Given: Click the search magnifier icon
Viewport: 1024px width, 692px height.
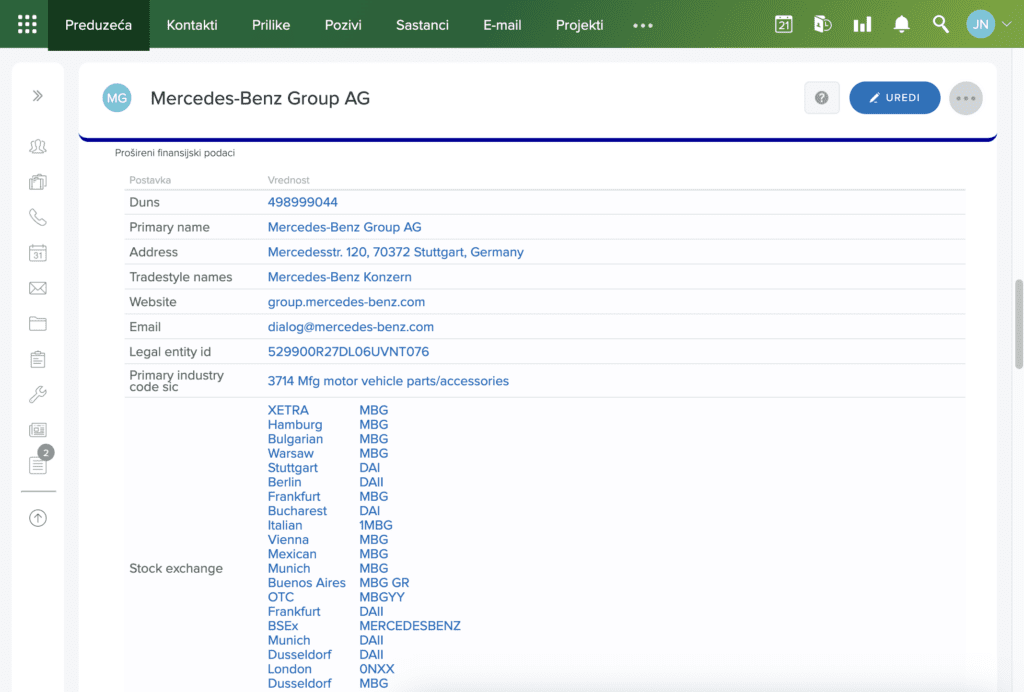Looking at the screenshot, I should tap(940, 25).
